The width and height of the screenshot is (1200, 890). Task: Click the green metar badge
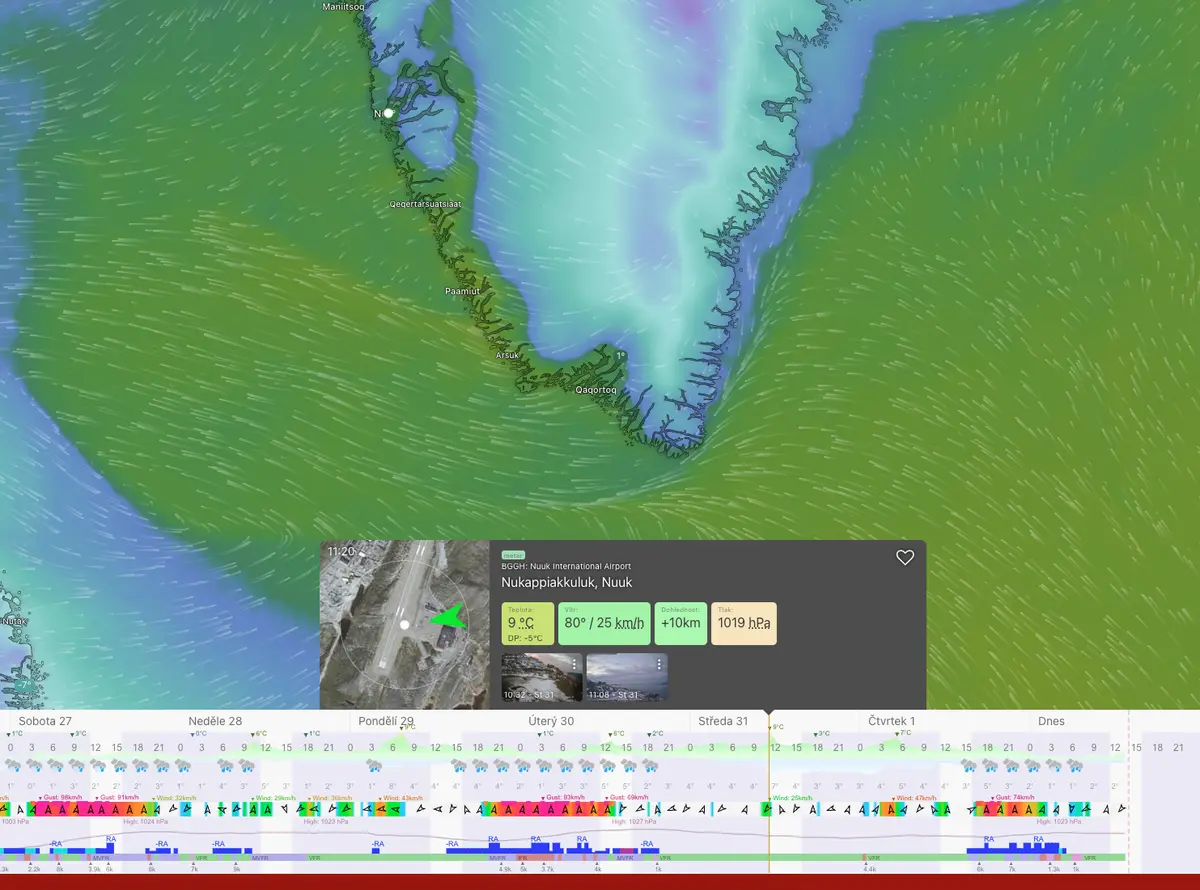(x=513, y=555)
